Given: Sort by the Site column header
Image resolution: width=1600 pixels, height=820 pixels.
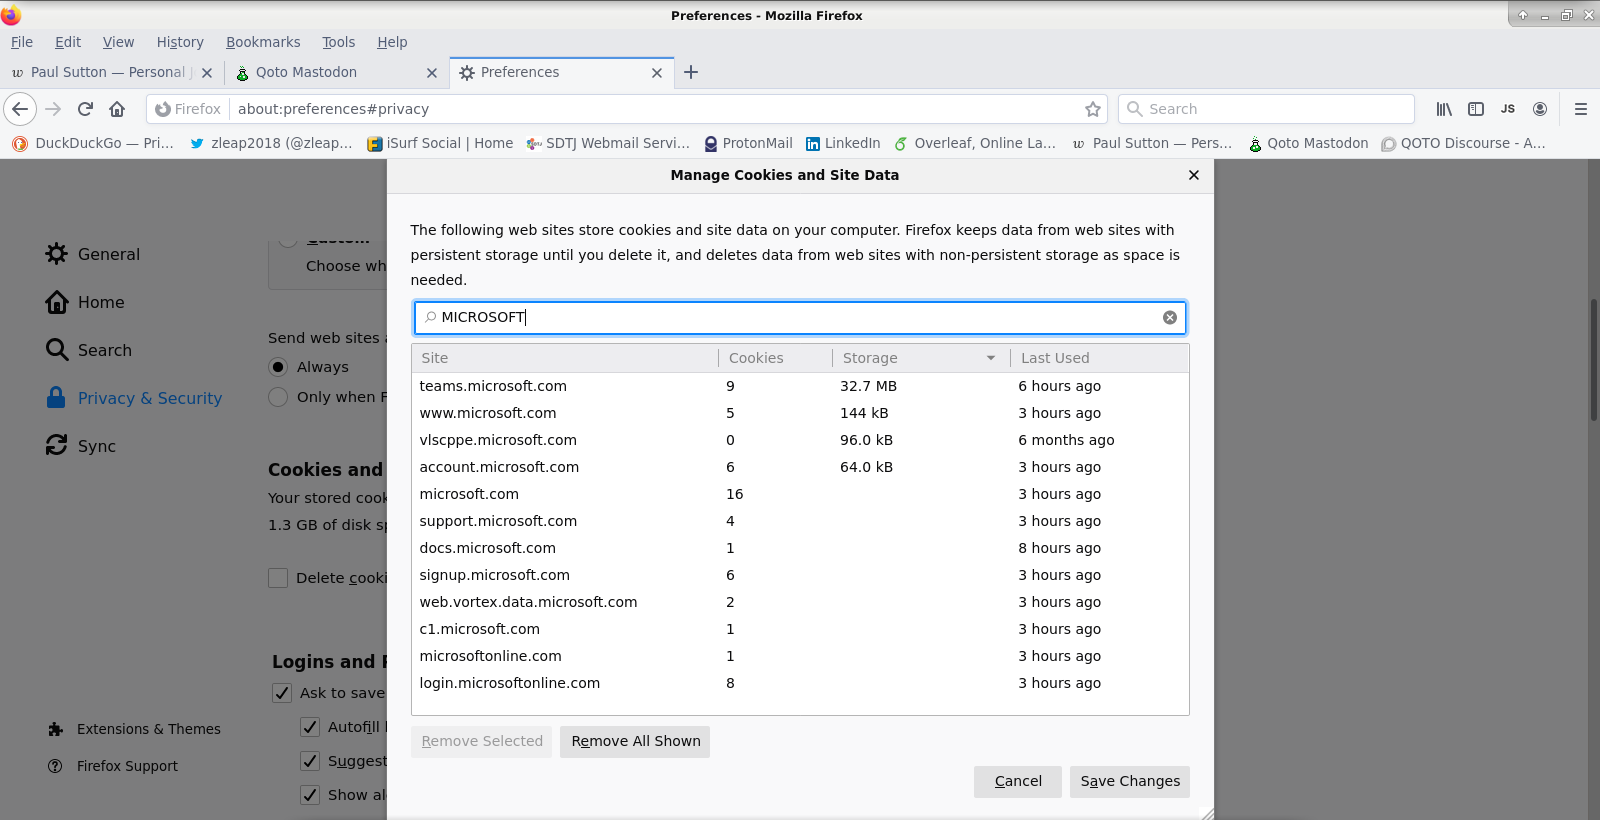Looking at the screenshot, I should coord(564,358).
